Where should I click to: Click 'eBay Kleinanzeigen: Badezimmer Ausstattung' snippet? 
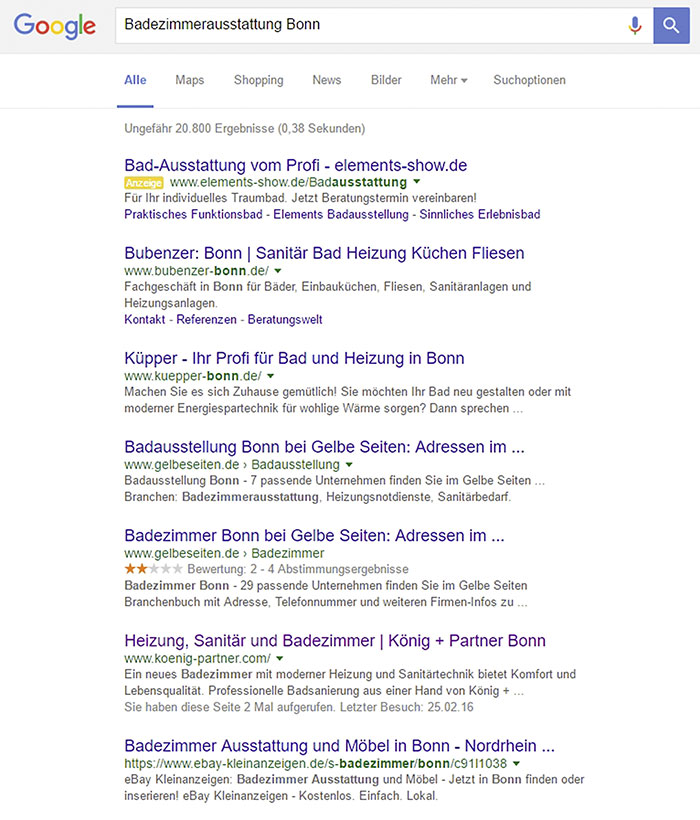click(x=354, y=788)
